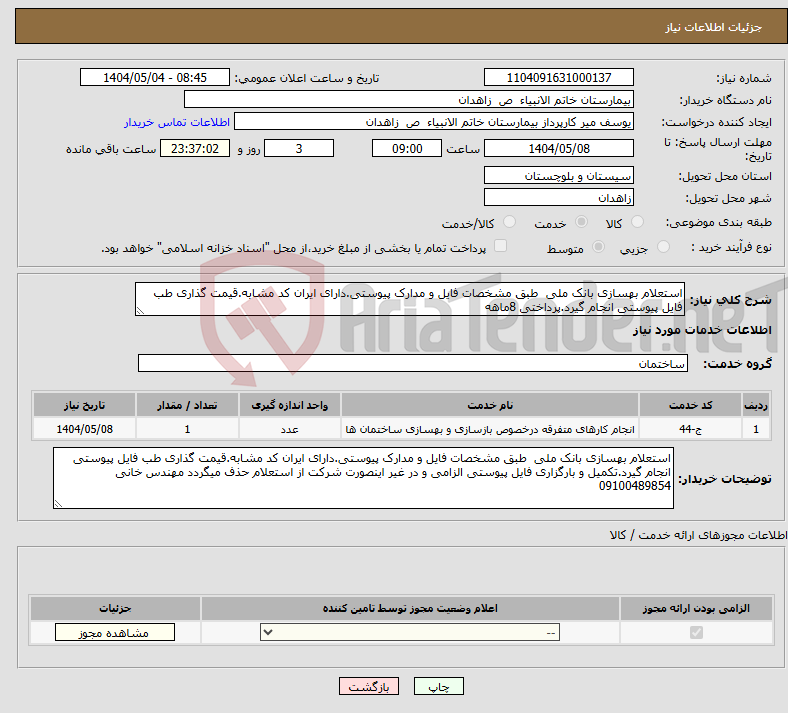Screen dimensions: 788x713
Task: Select the جزیی purchase type radio
Action: point(663,246)
